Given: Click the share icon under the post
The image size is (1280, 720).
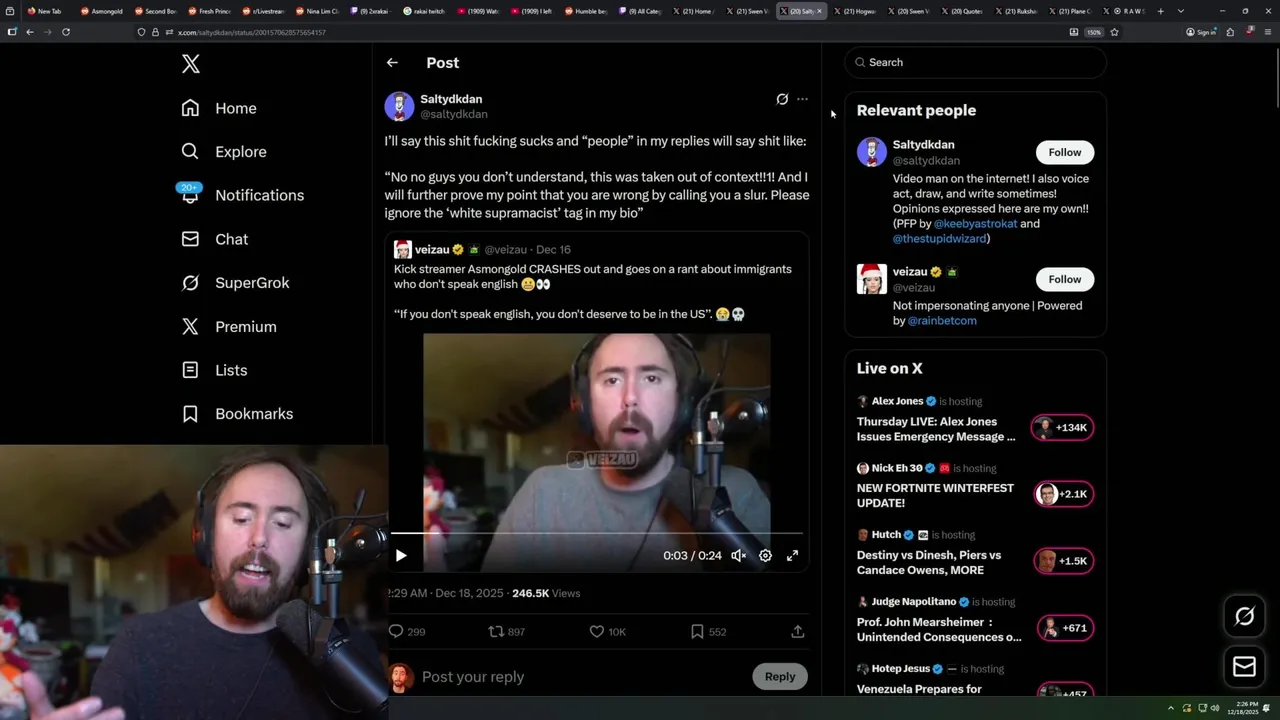Looking at the screenshot, I should (x=797, y=631).
